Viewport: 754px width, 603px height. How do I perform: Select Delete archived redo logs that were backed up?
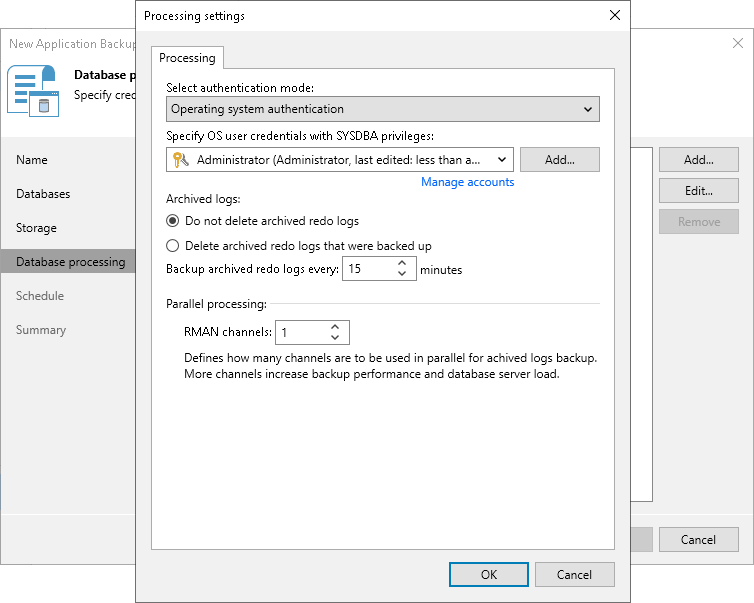click(299, 246)
